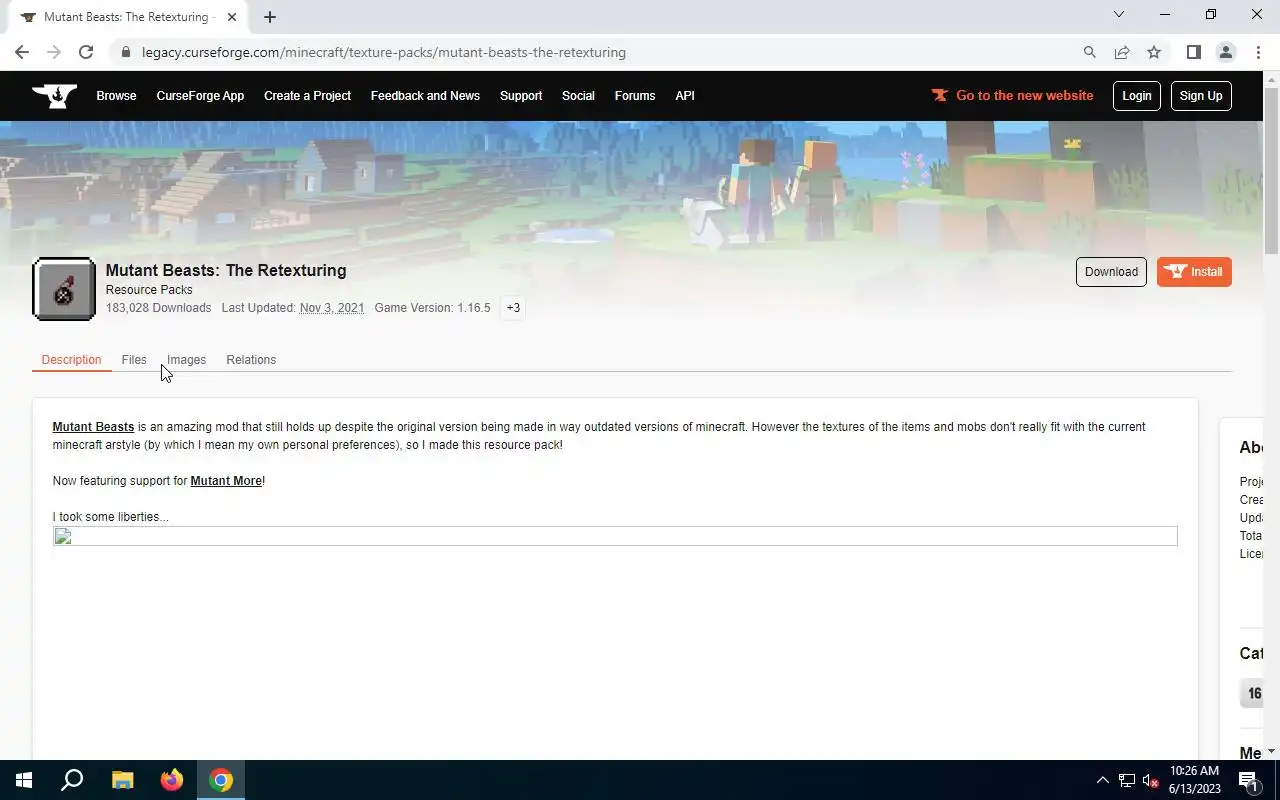Open Feedback and News
Screen dimensions: 1280x800
(425, 96)
